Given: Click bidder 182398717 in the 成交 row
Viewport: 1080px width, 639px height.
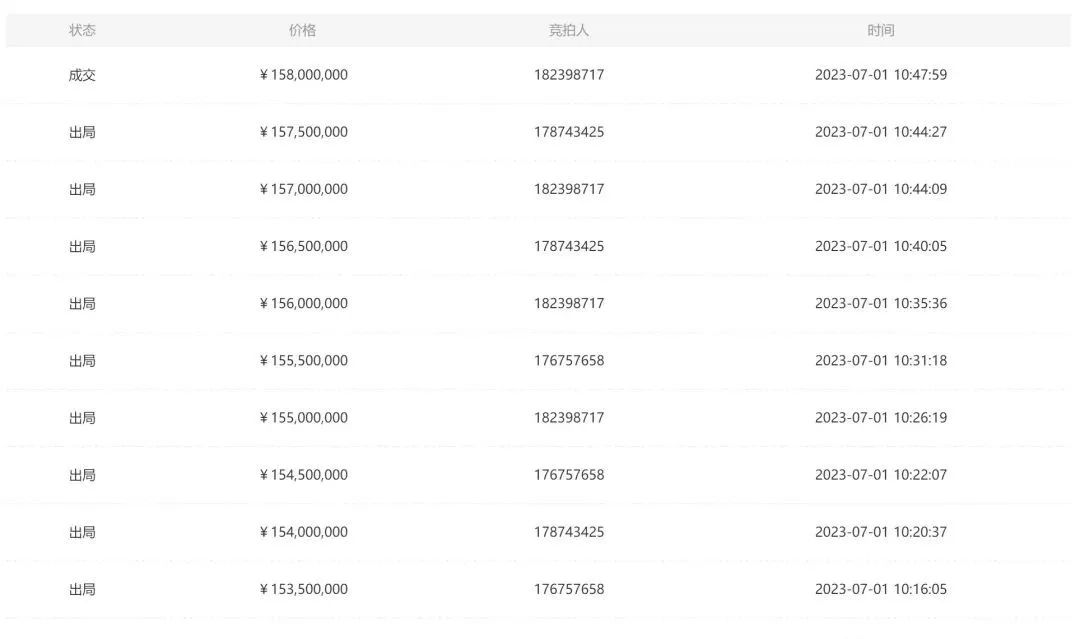Looking at the screenshot, I should (569, 75).
